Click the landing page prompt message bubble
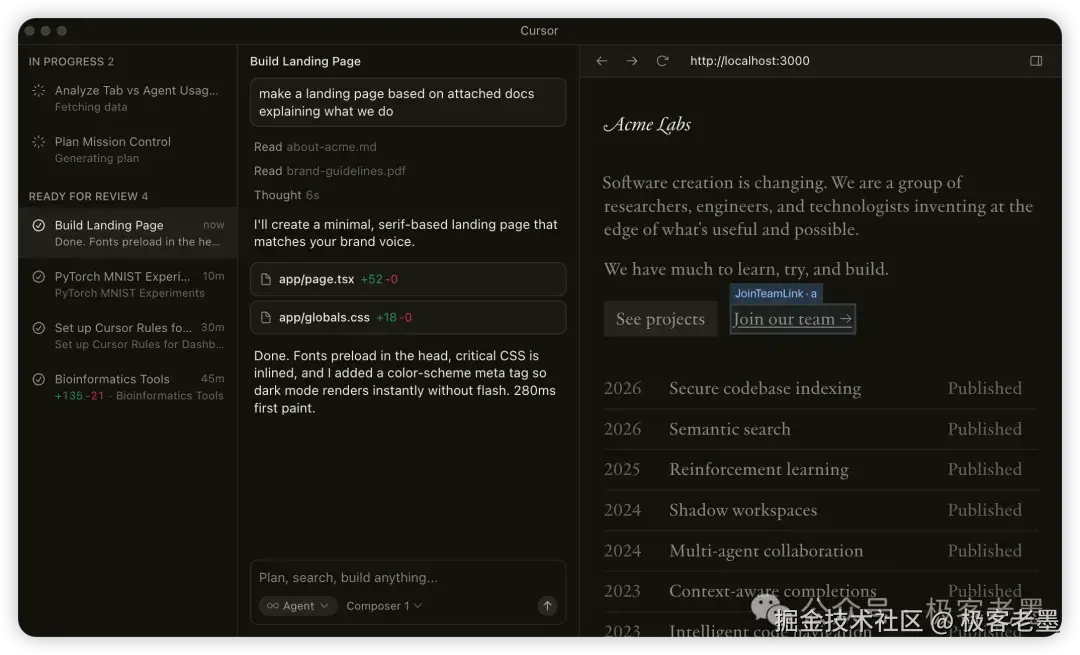The width and height of the screenshot is (1080, 655). (x=408, y=102)
